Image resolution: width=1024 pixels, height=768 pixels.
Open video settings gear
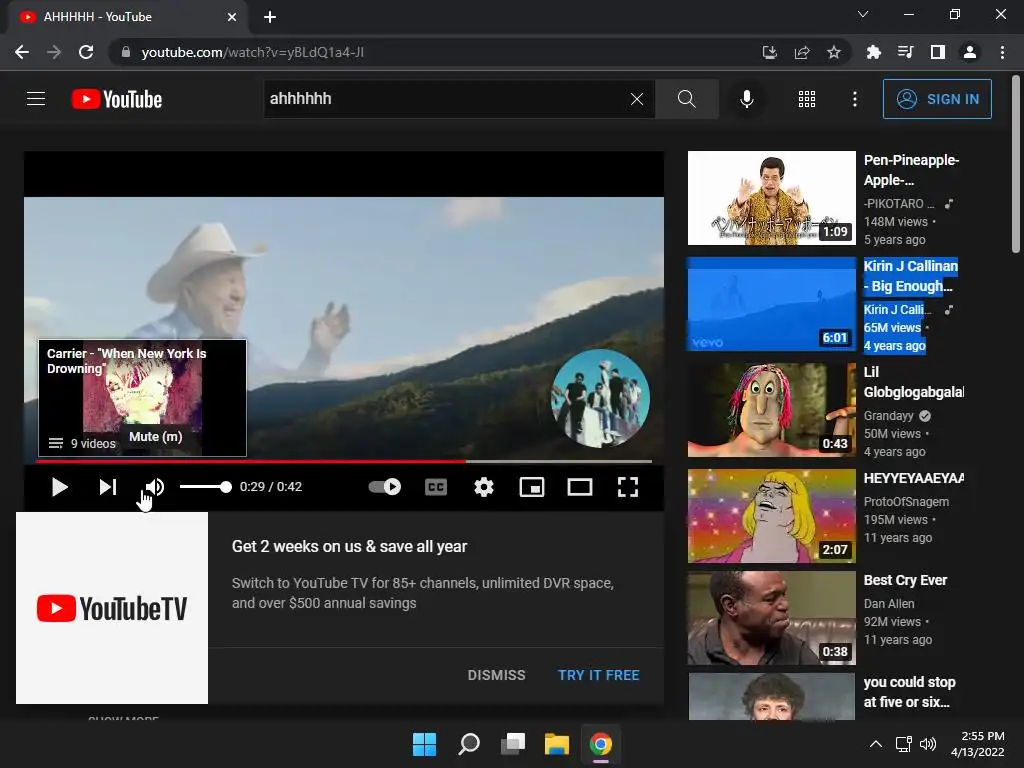pyautogui.click(x=484, y=487)
